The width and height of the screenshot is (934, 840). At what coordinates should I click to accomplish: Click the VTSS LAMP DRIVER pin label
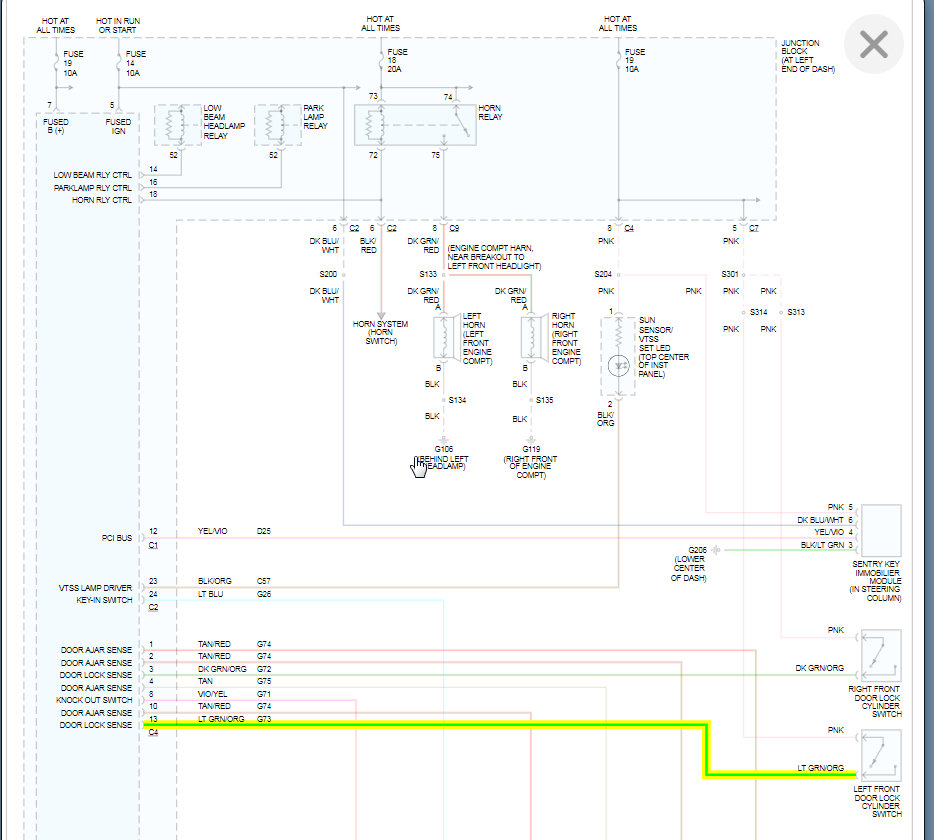95,588
